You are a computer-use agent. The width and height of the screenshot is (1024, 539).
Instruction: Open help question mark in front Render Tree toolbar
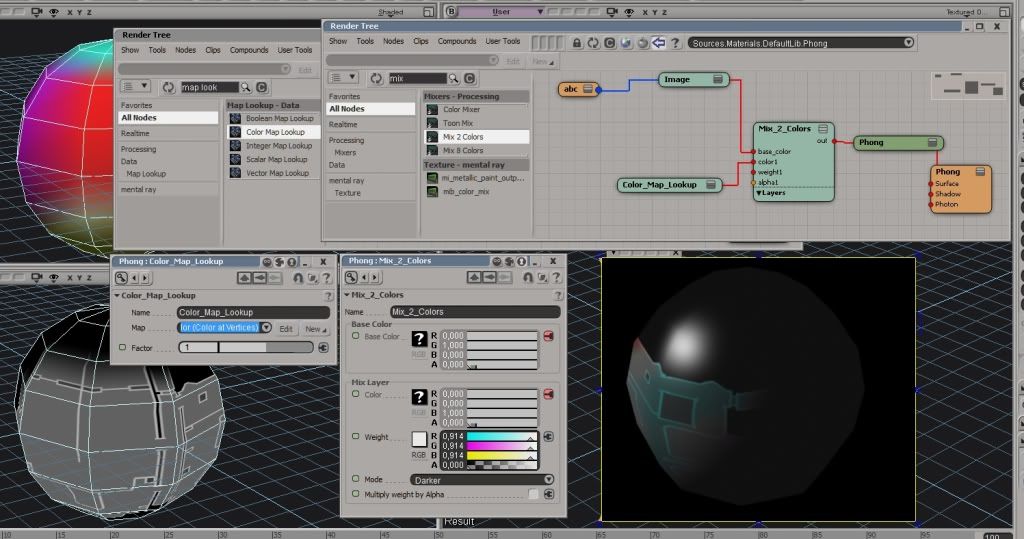676,43
